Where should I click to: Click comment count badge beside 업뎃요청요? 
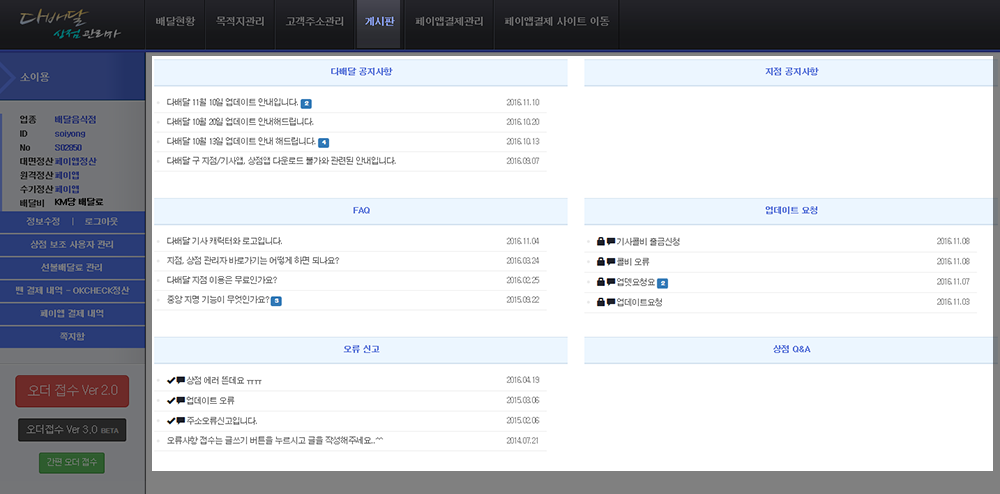click(x=662, y=283)
